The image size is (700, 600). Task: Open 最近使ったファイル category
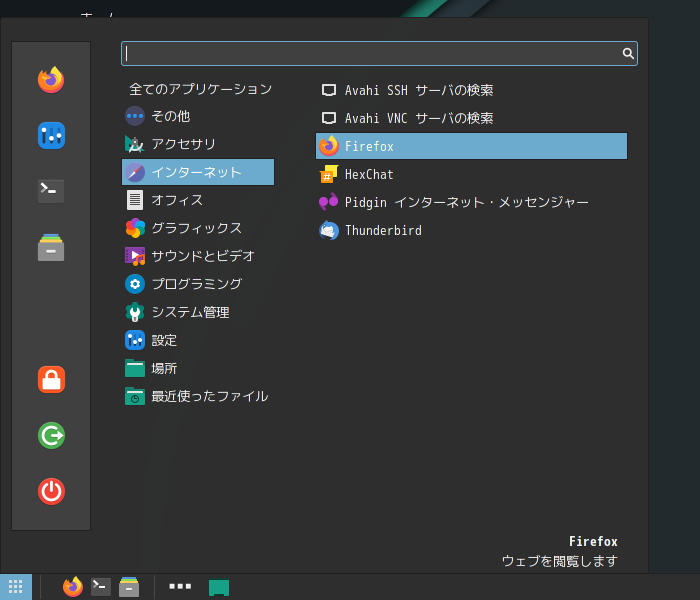pyautogui.click(x=198, y=396)
